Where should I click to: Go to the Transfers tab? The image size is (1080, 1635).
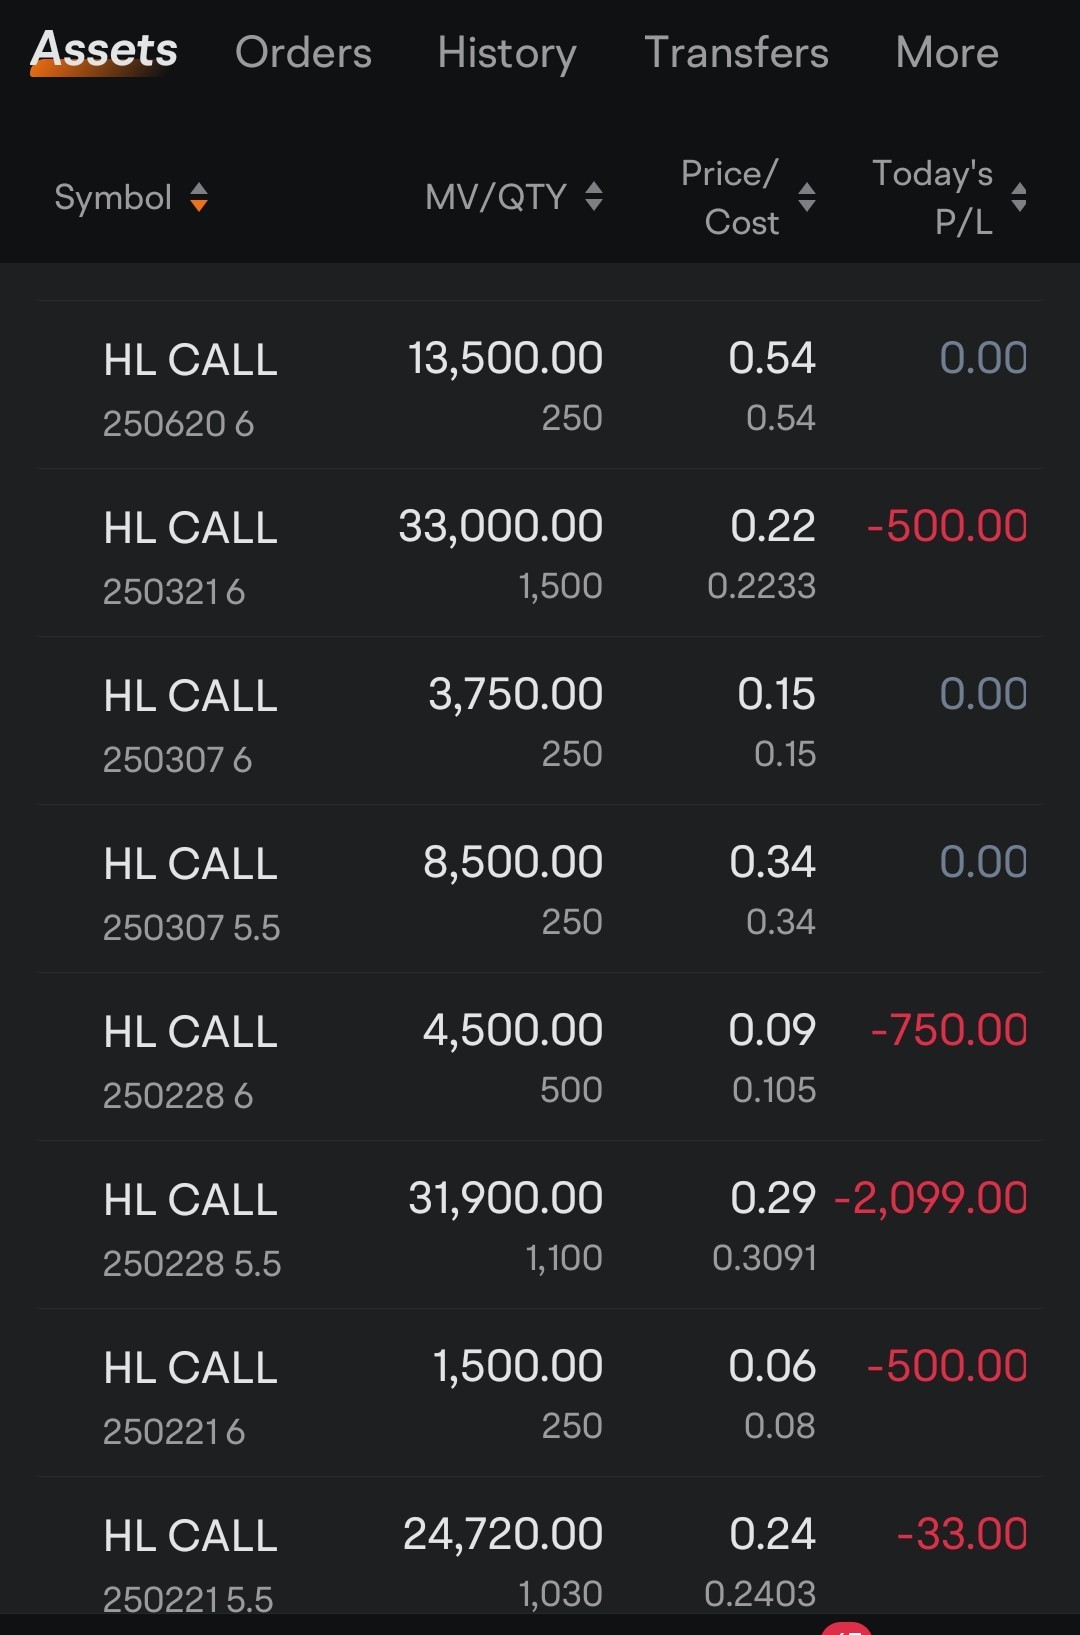coord(736,52)
